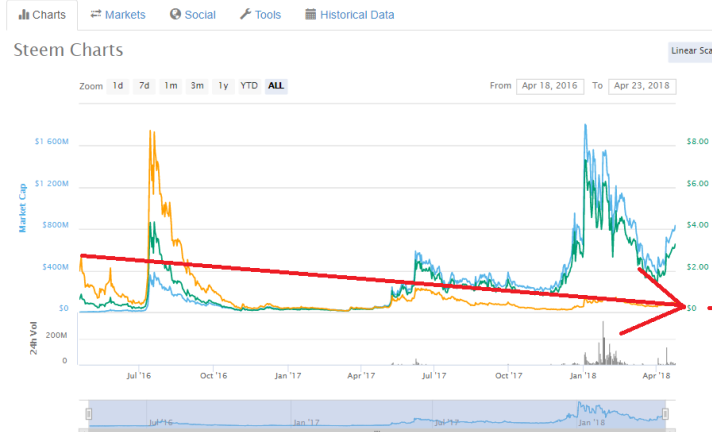Screen dimensions: 712x432
Task: Click the calendar icon beside Historical Data
Action: point(311,14)
